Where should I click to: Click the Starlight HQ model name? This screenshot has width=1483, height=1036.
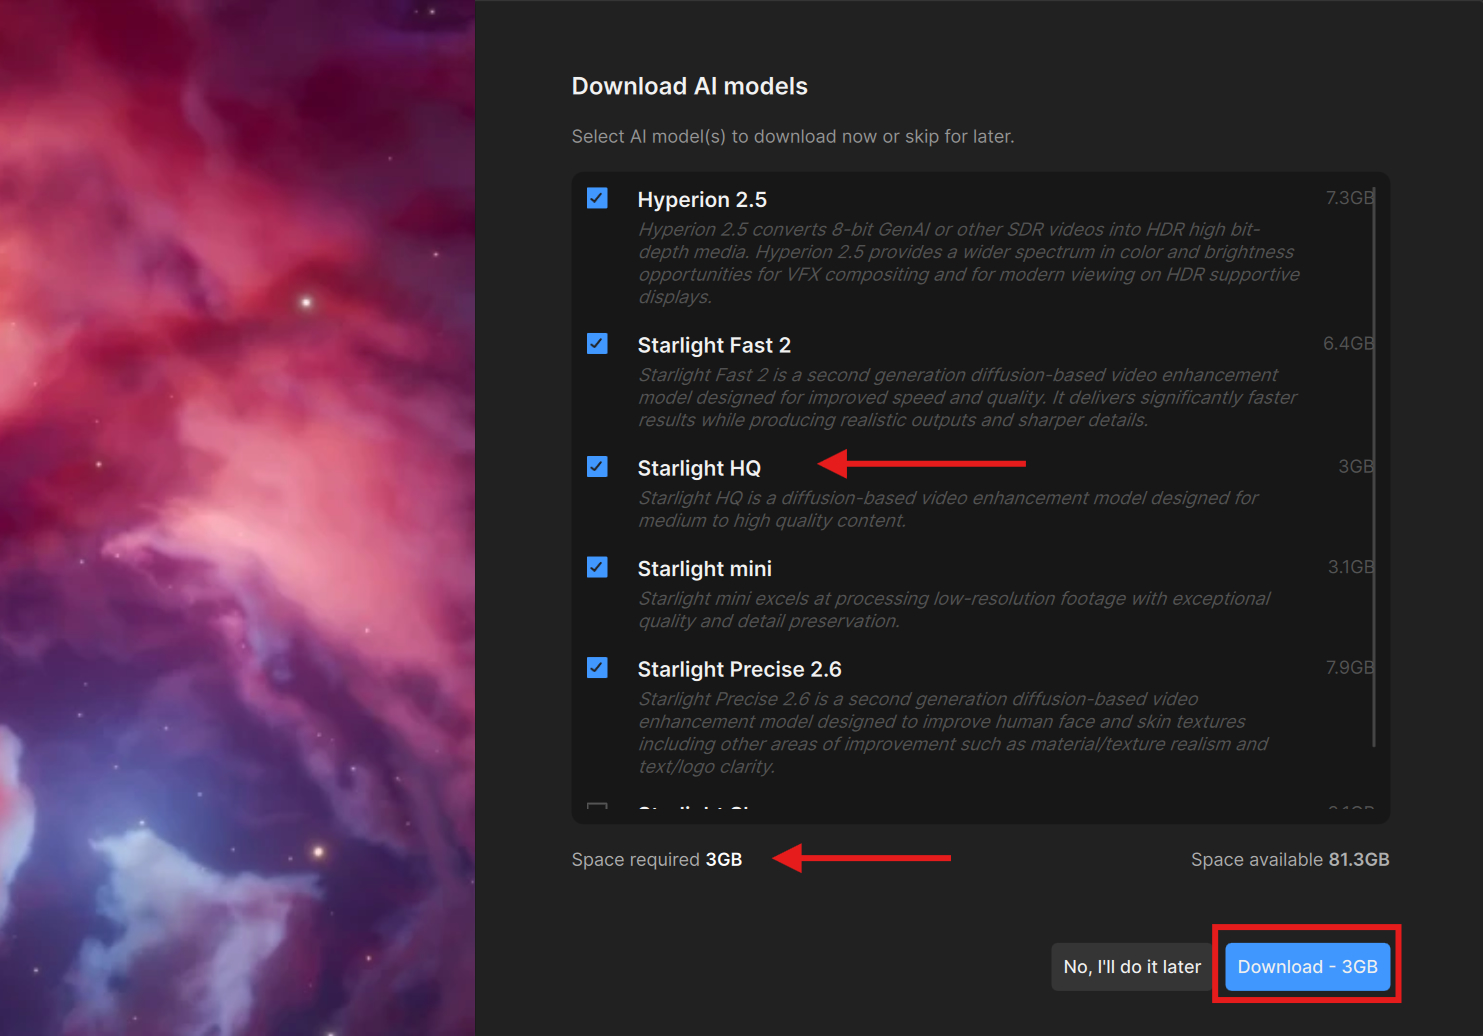699,468
